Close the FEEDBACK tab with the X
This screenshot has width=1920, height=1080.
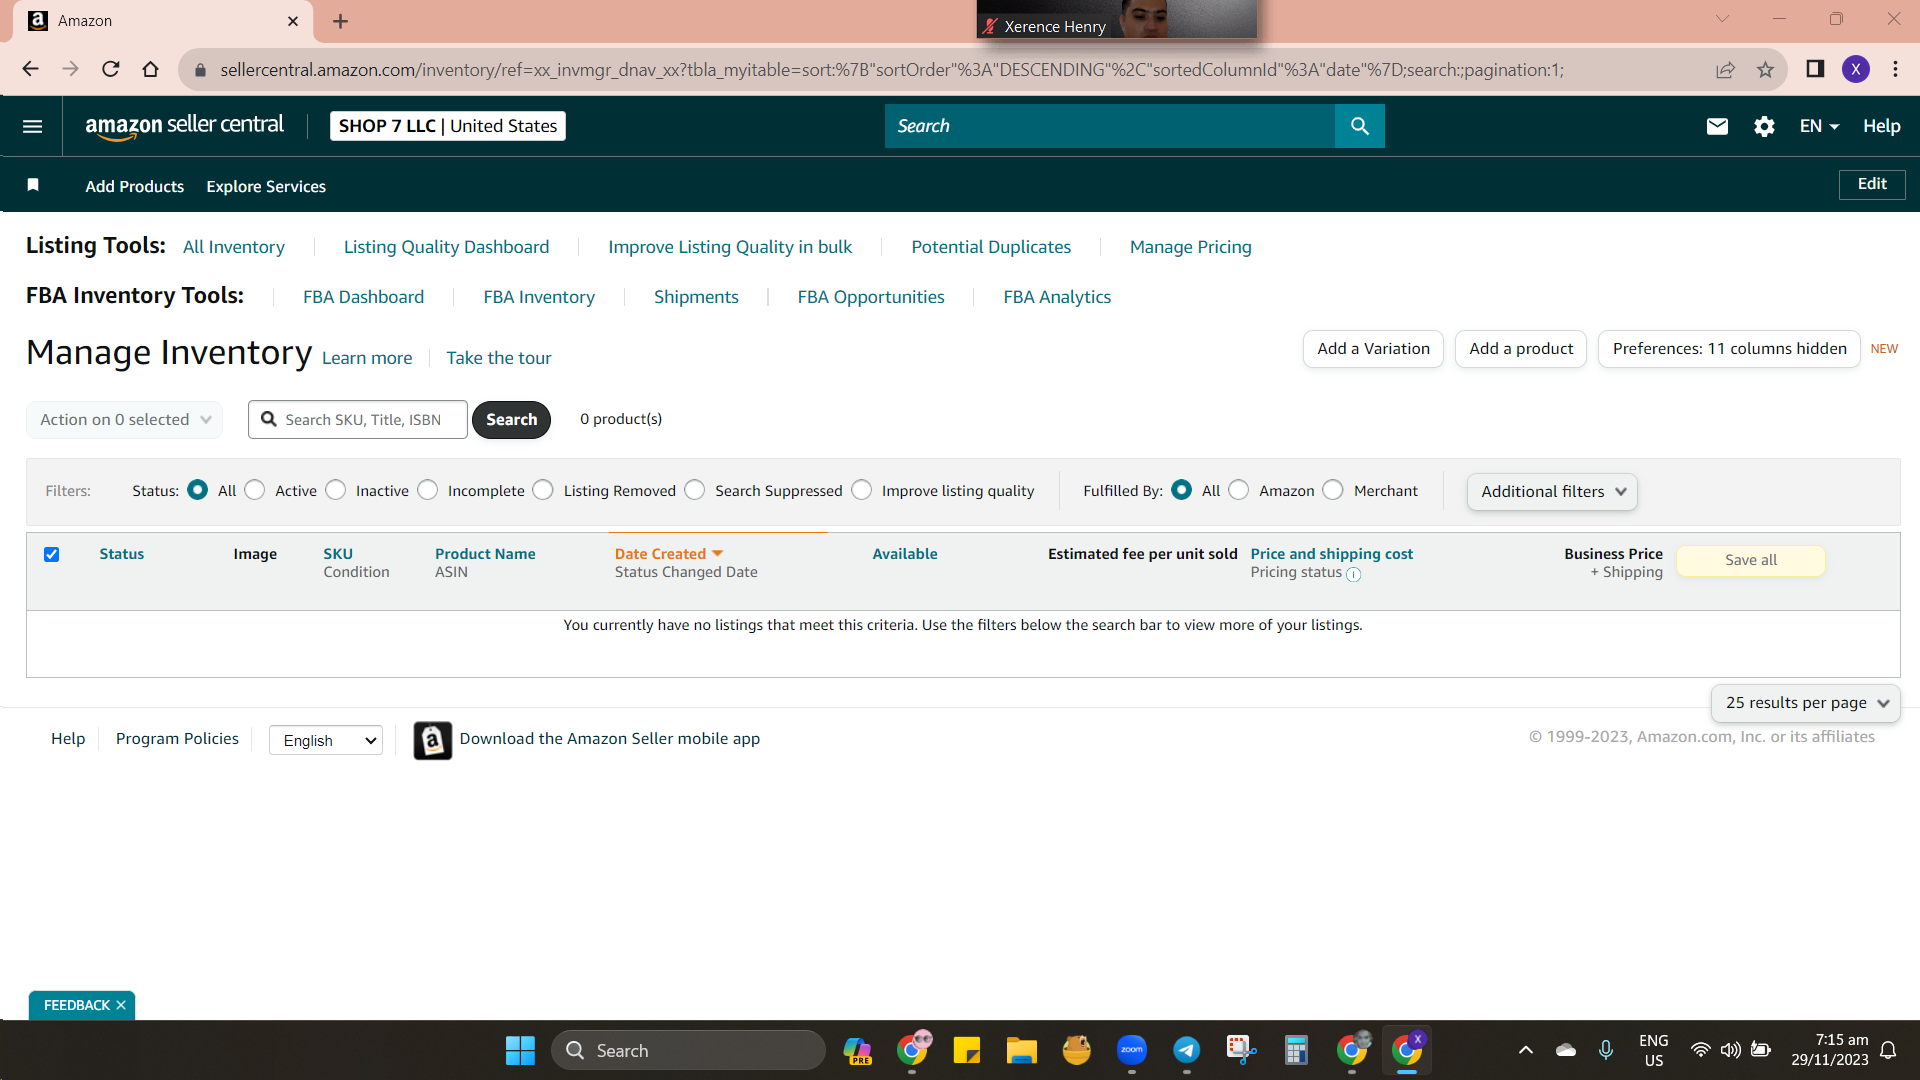click(x=121, y=1005)
